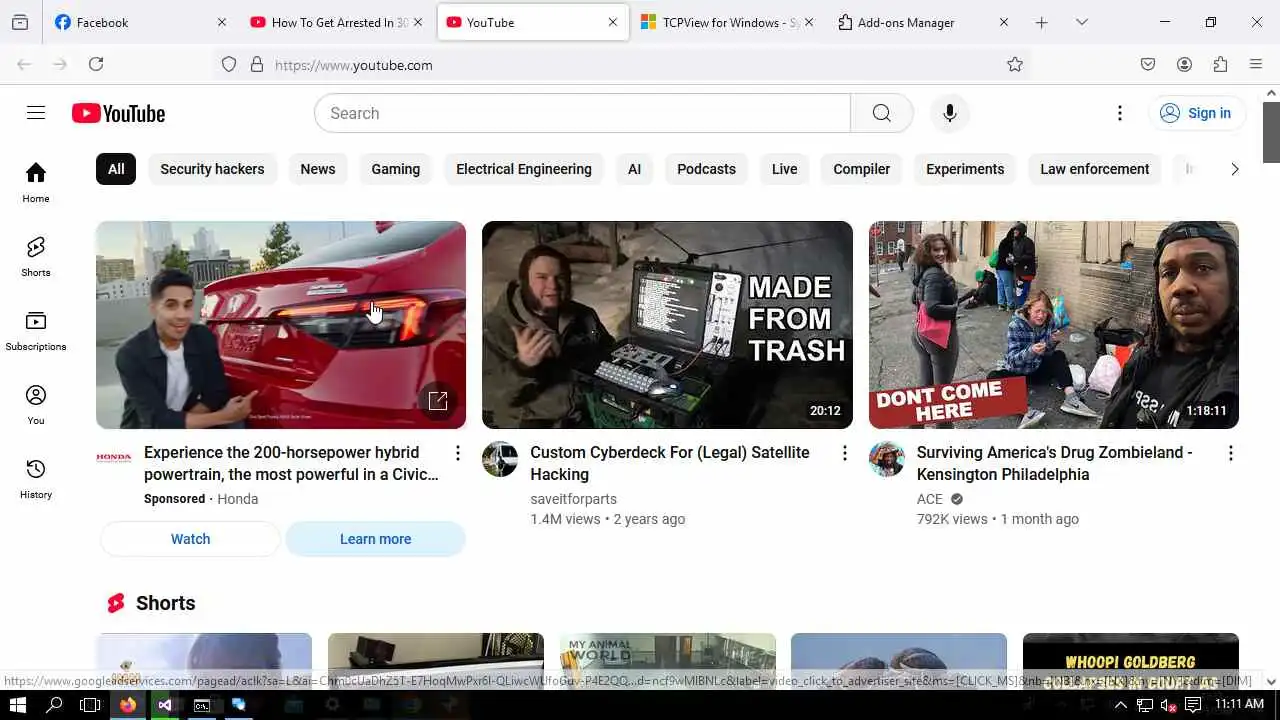Image resolution: width=1280 pixels, height=720 pixels.
Task: Open Subscriptions in the sidebar
Action: click(36, 330)
